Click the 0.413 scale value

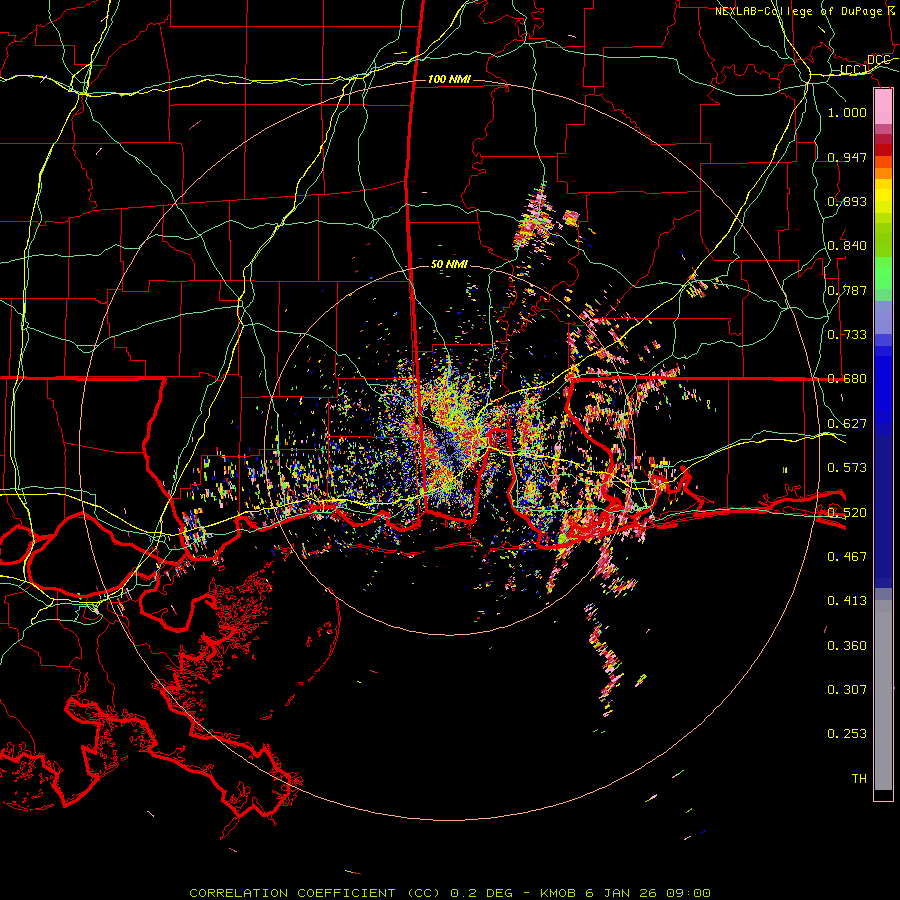(847, 601)
